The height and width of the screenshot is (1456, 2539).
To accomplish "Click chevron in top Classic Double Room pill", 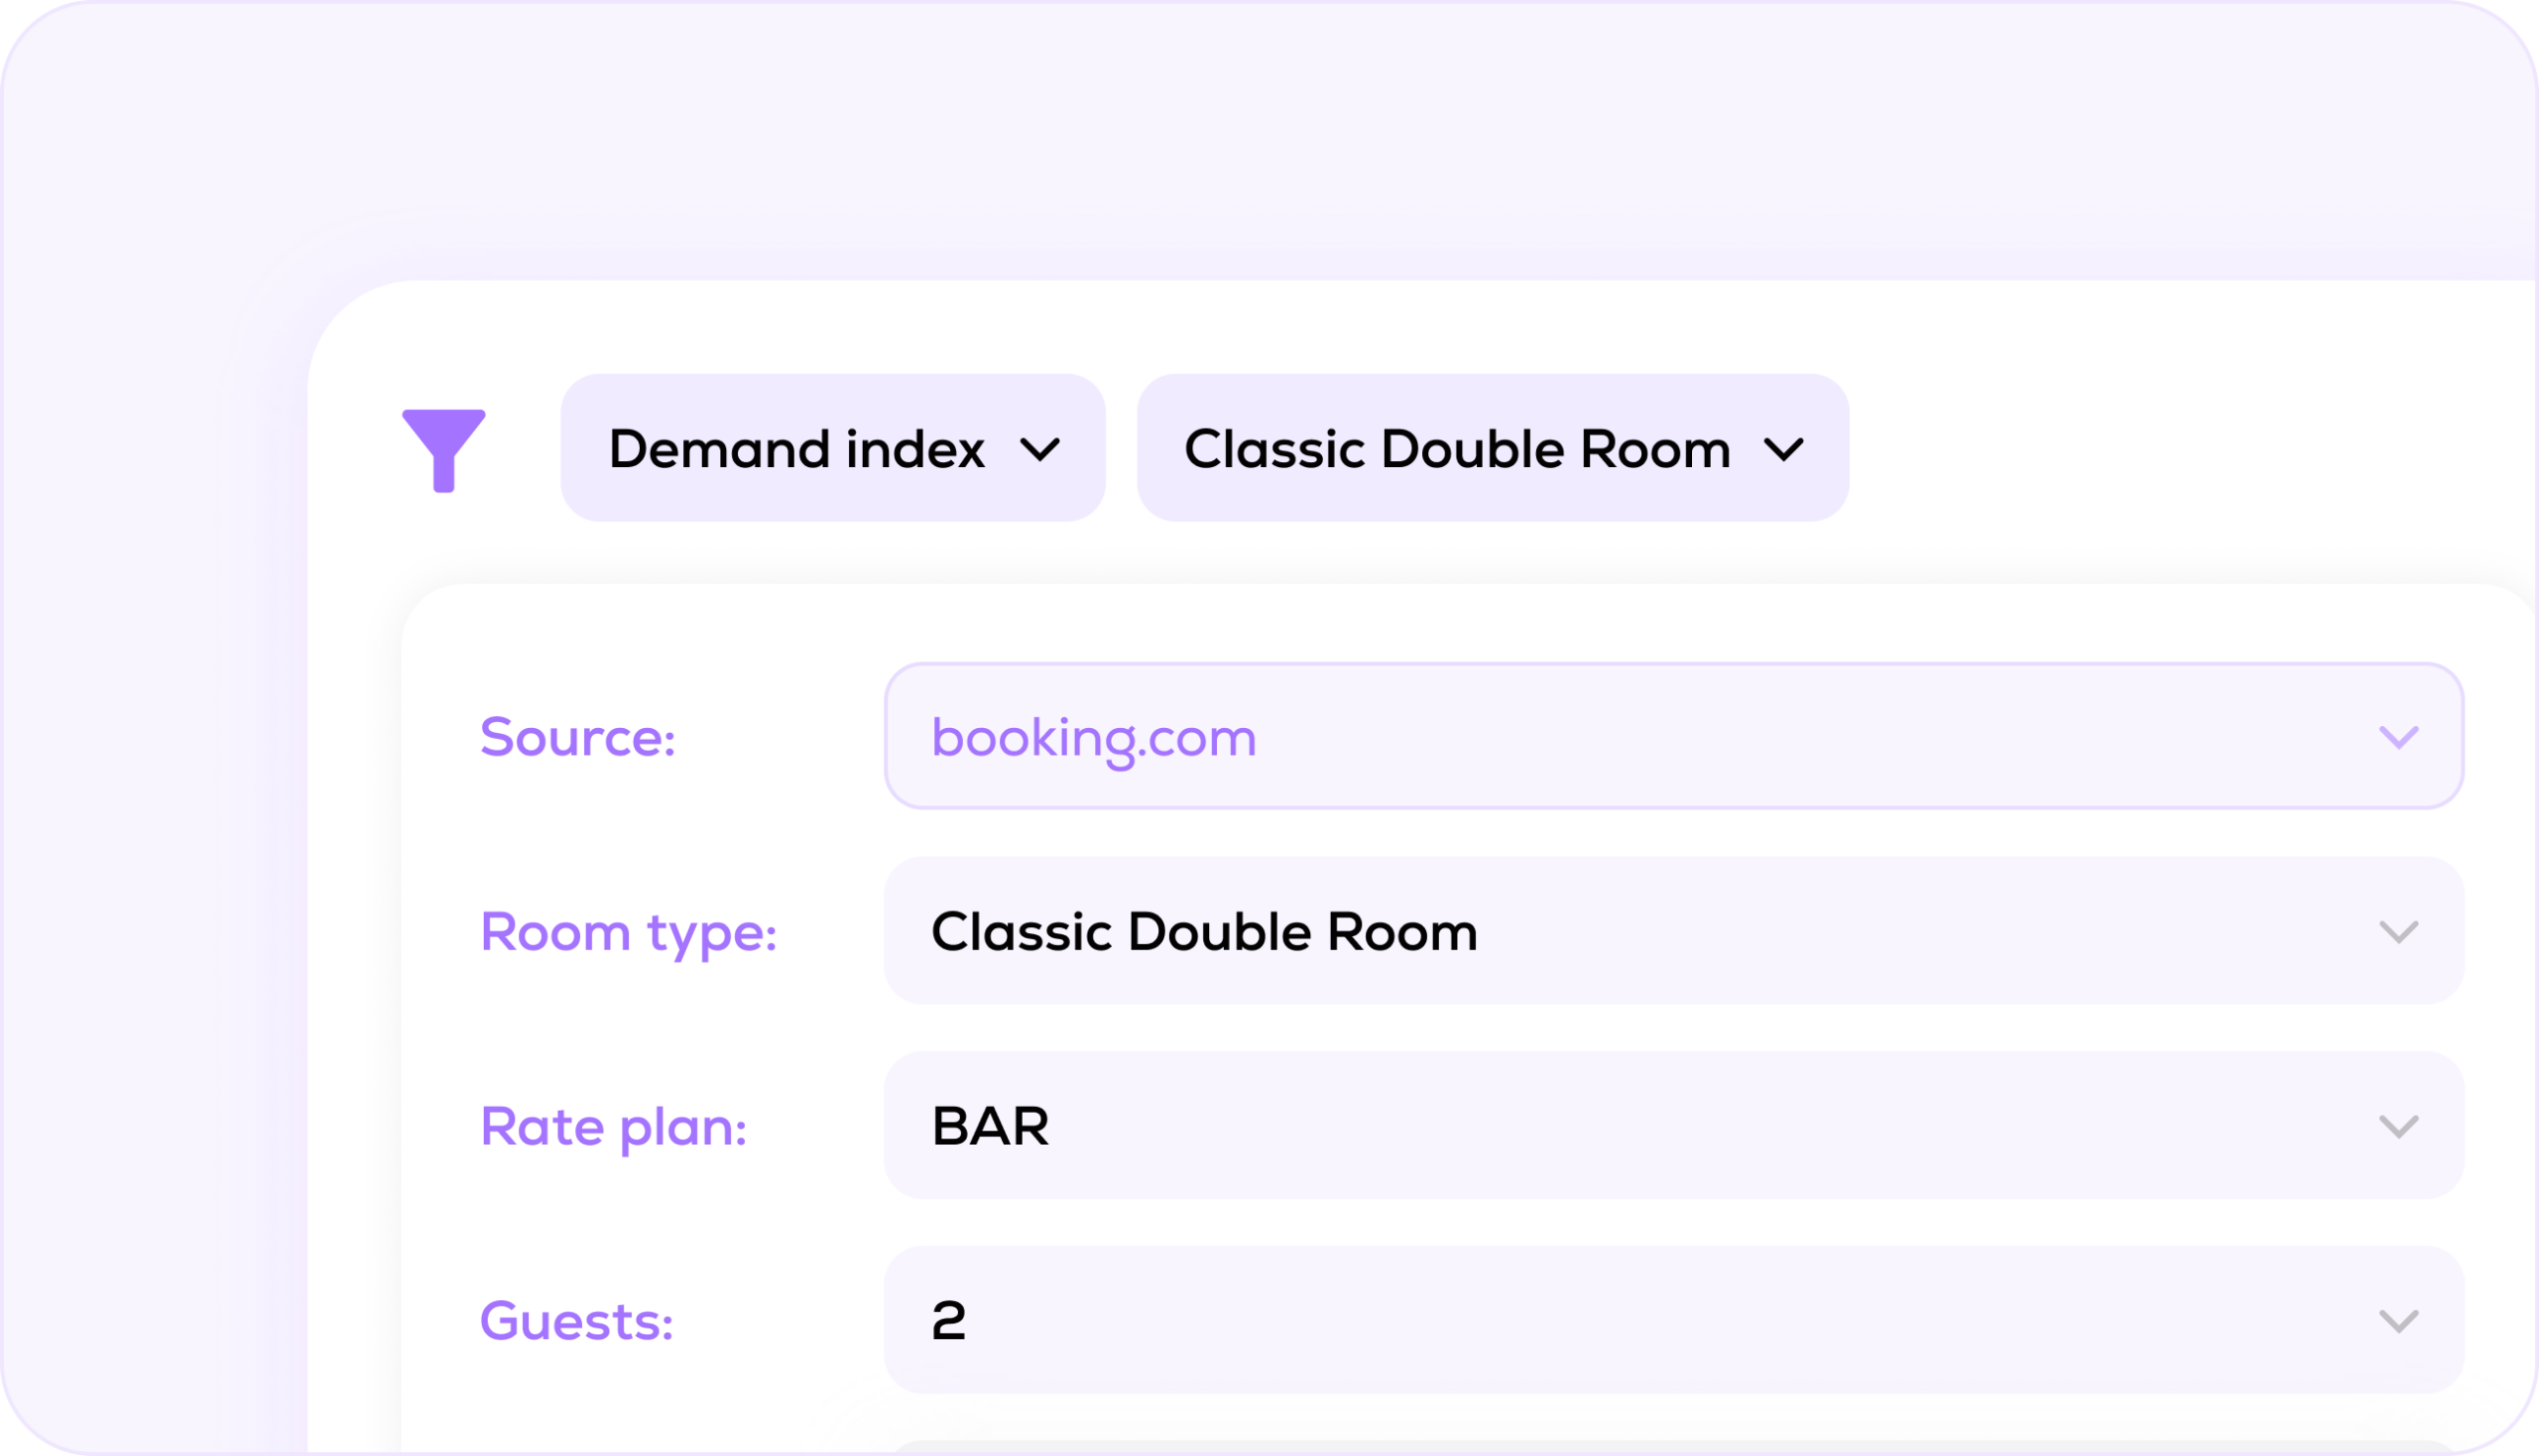I will click(1783, 449).
